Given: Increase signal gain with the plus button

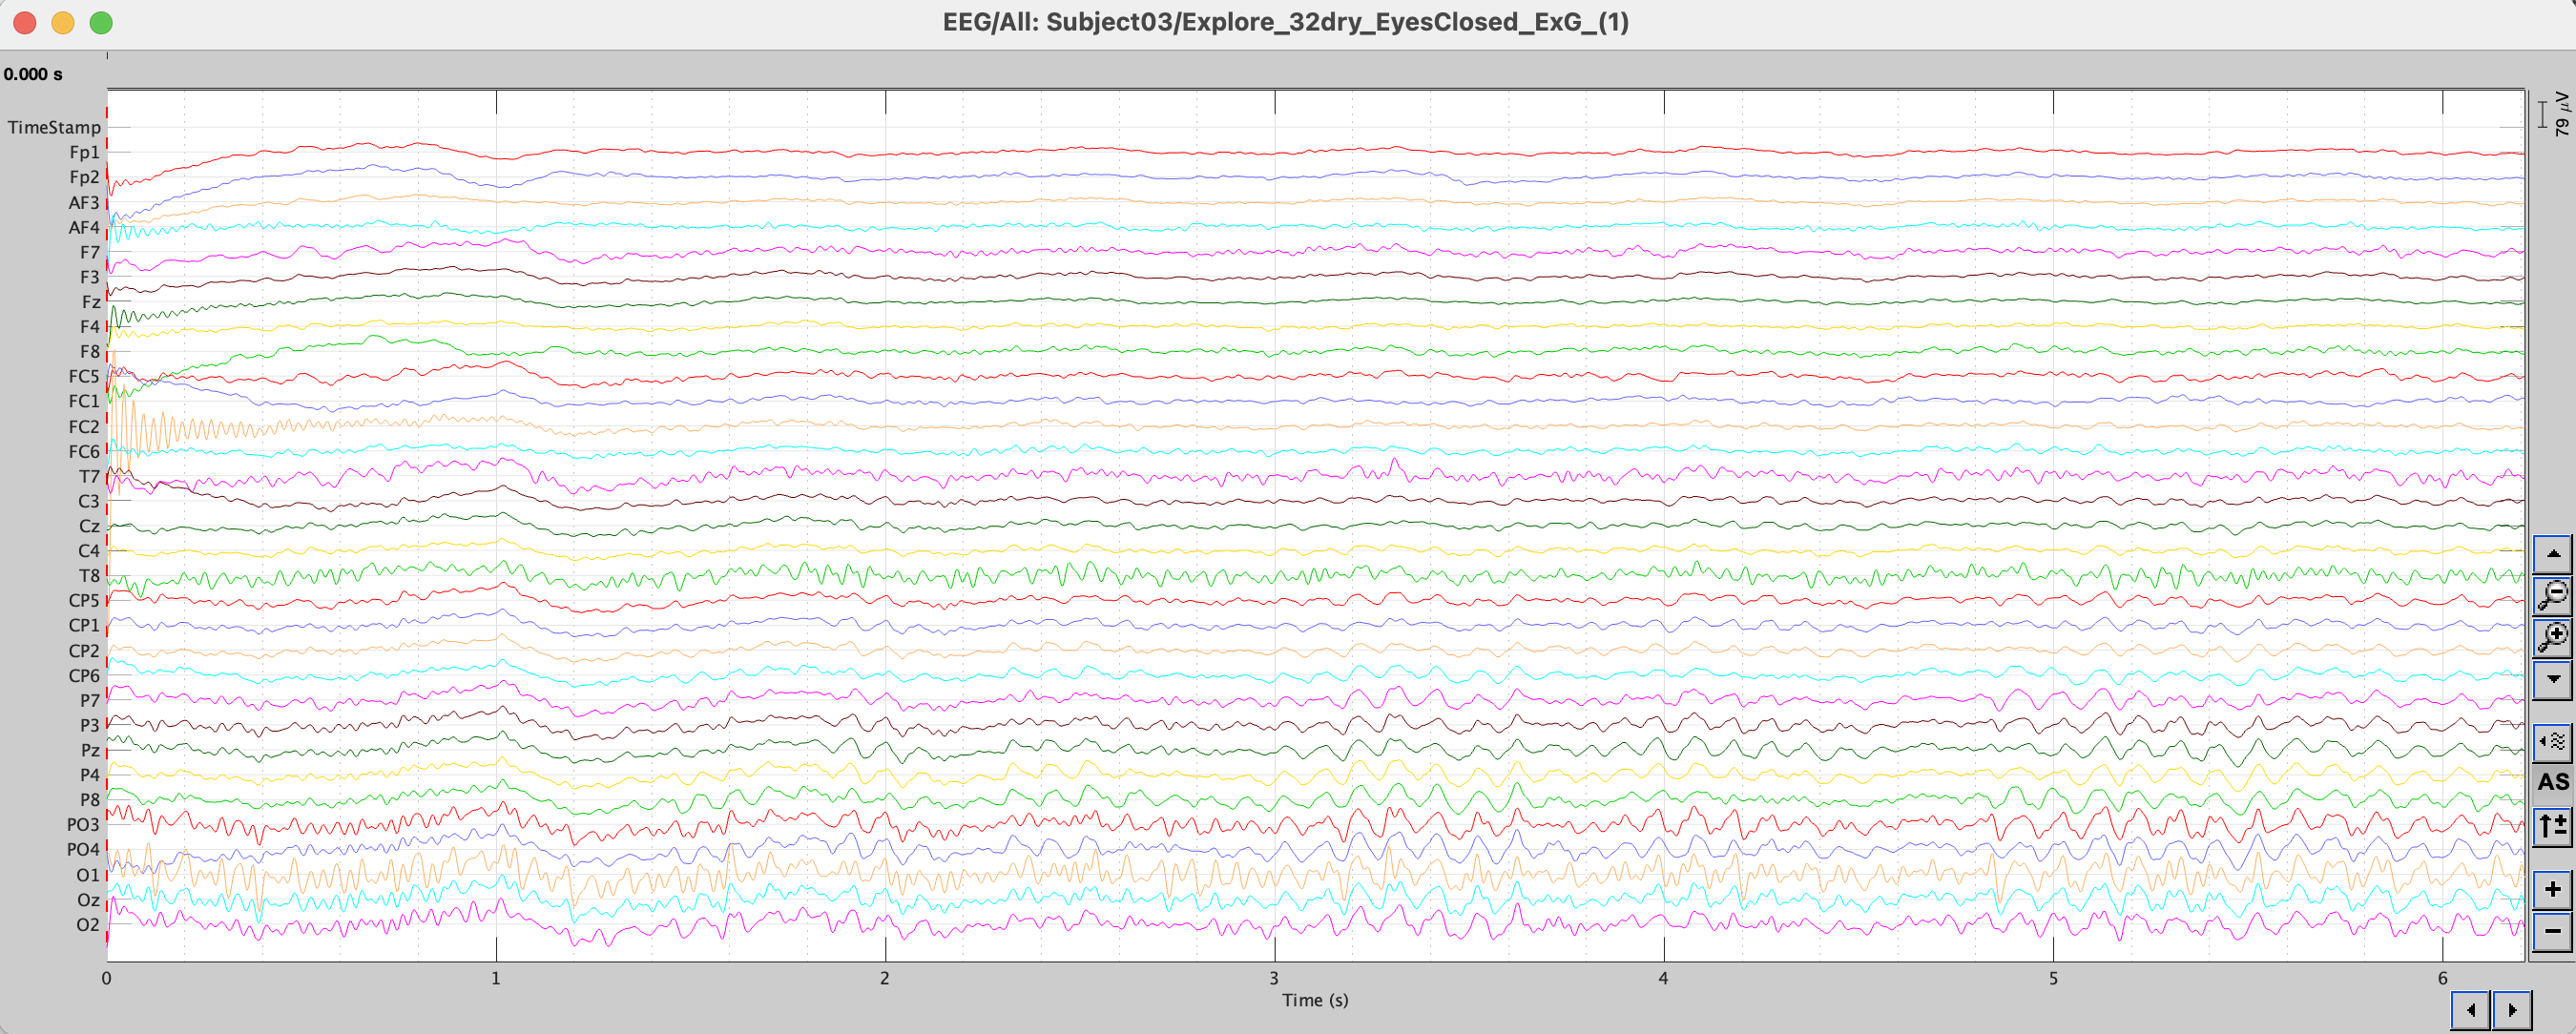Looking at the screenshot, I should tap(2552, 889).
